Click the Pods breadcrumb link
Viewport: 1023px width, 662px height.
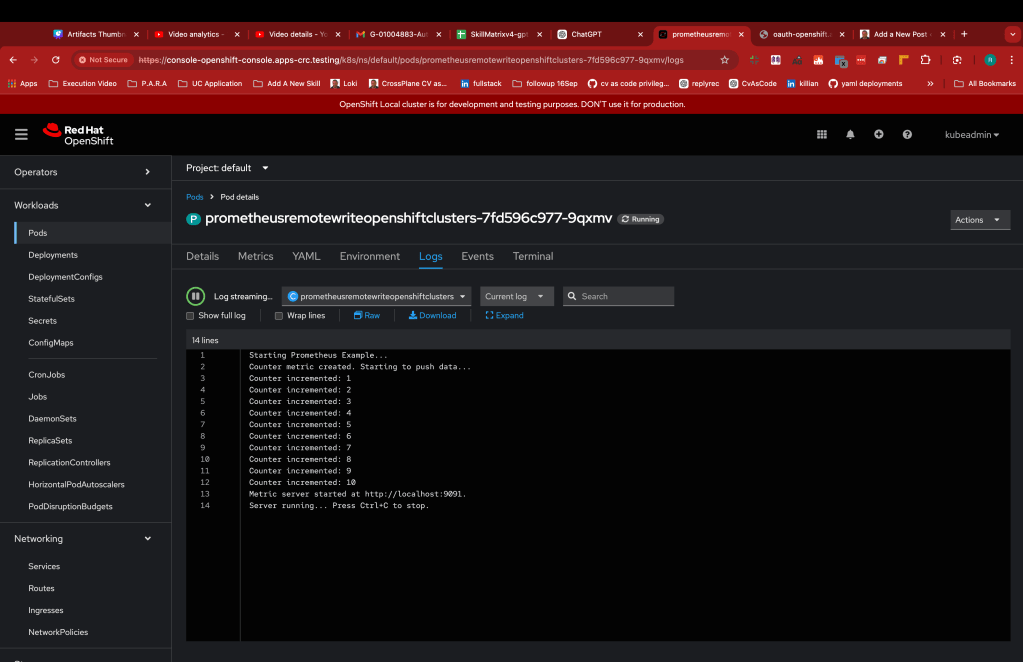click(194, 197)
